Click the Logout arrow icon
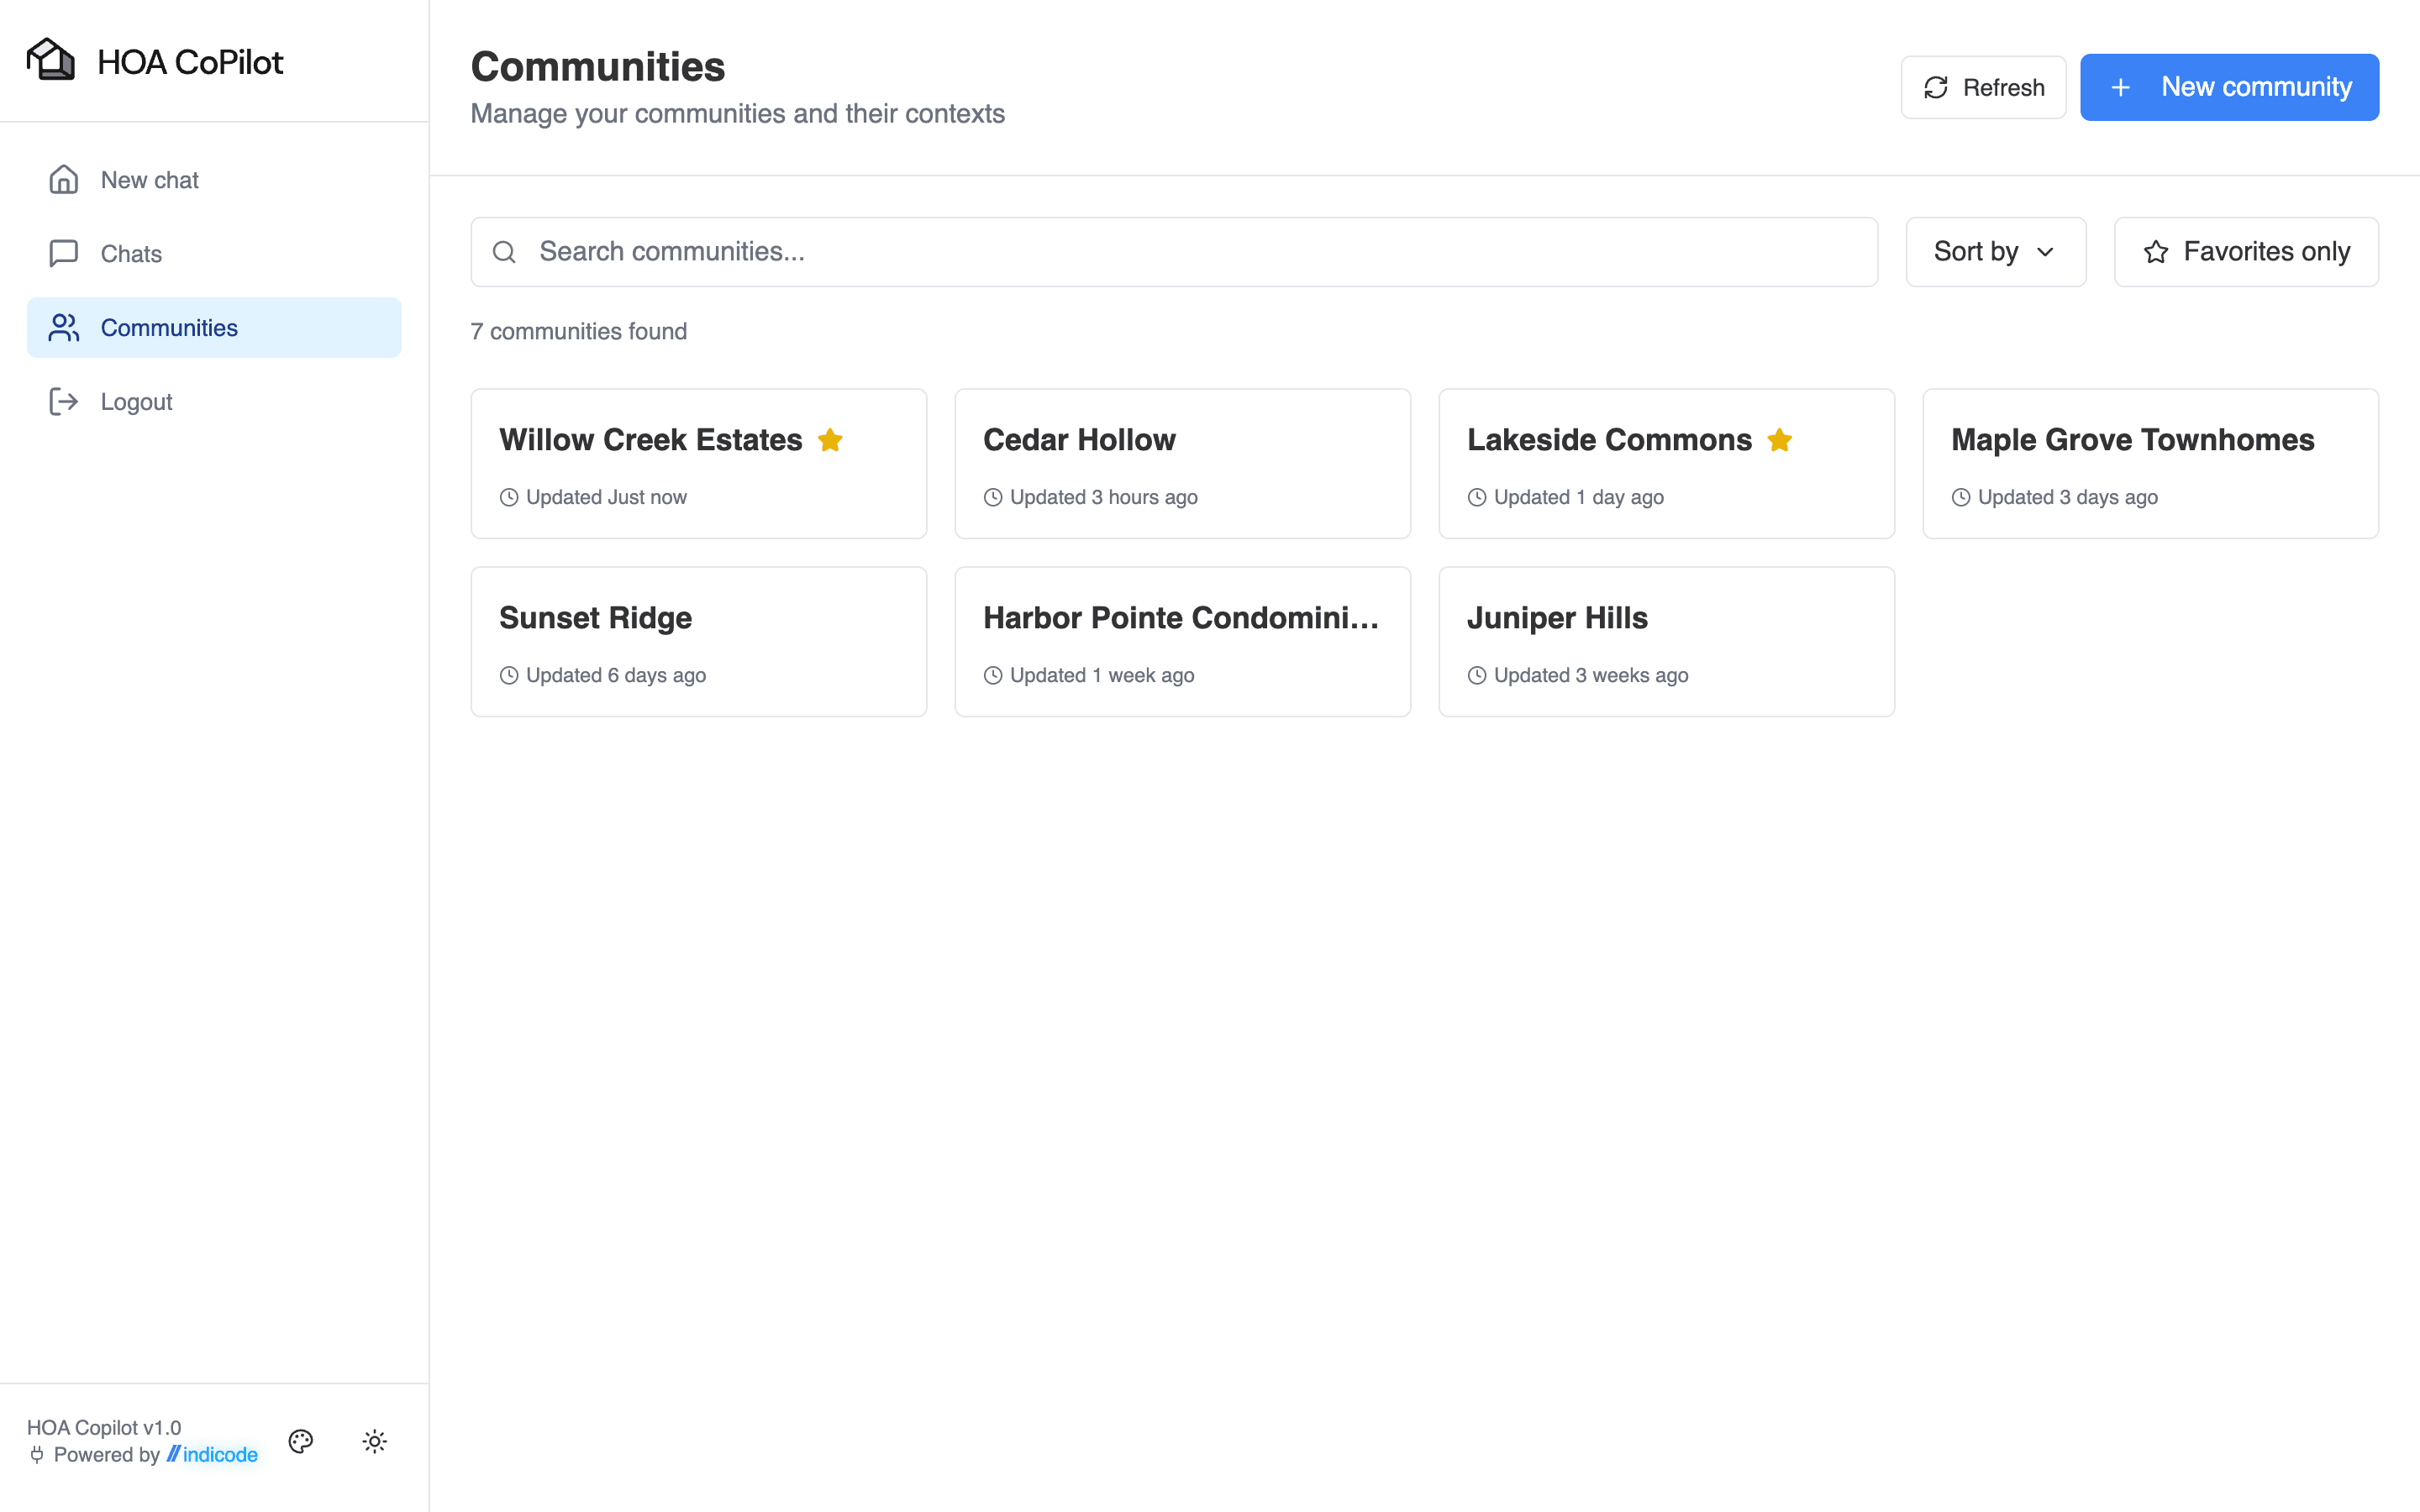 click(x=64, y=402)
